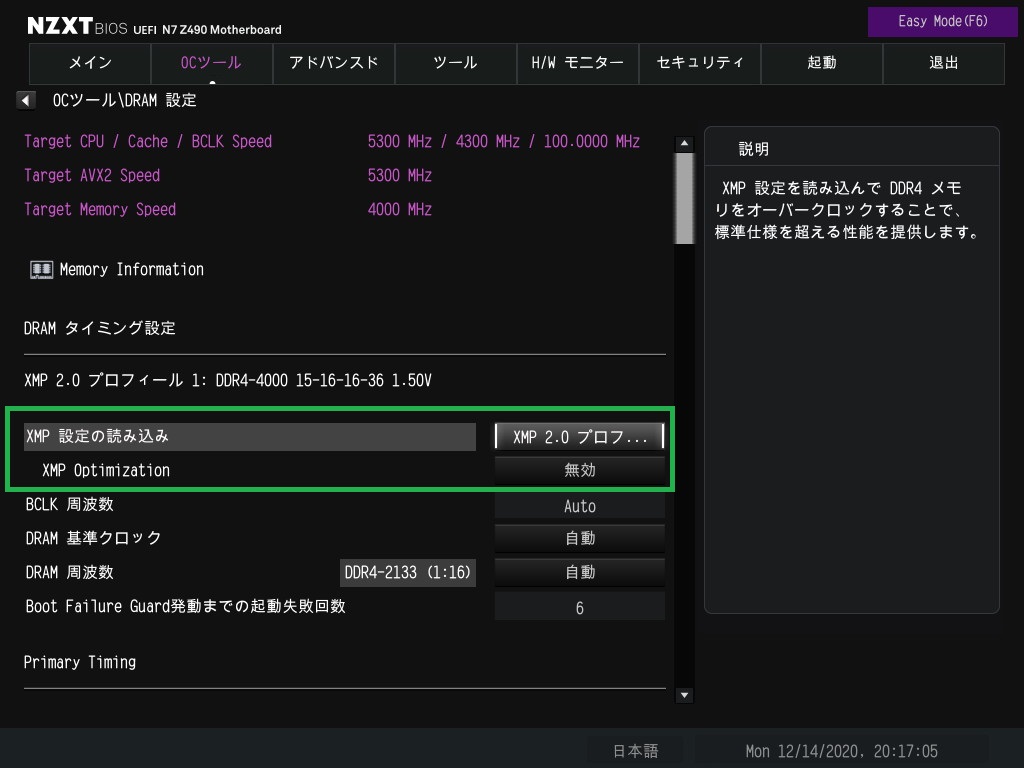Click scrollbar down arrow
Viewport: 1024px width, 768px height.
coord(685,695)
